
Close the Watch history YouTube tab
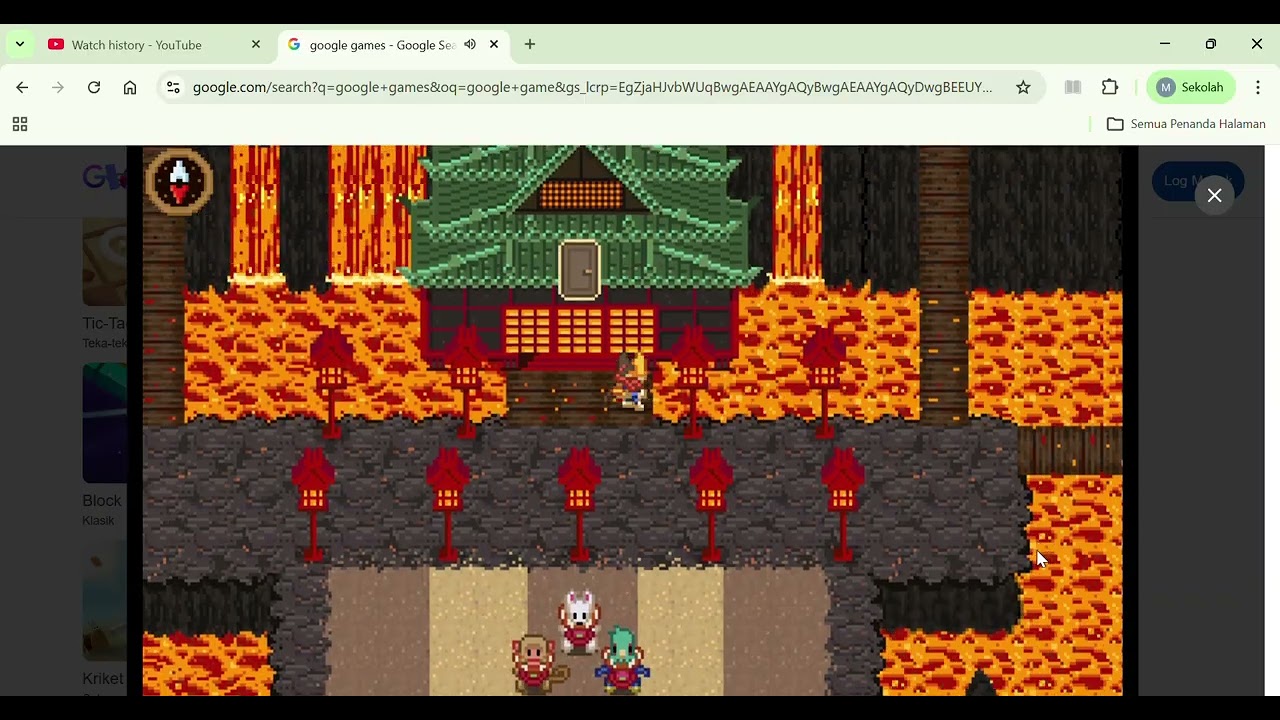pos(256,45)
